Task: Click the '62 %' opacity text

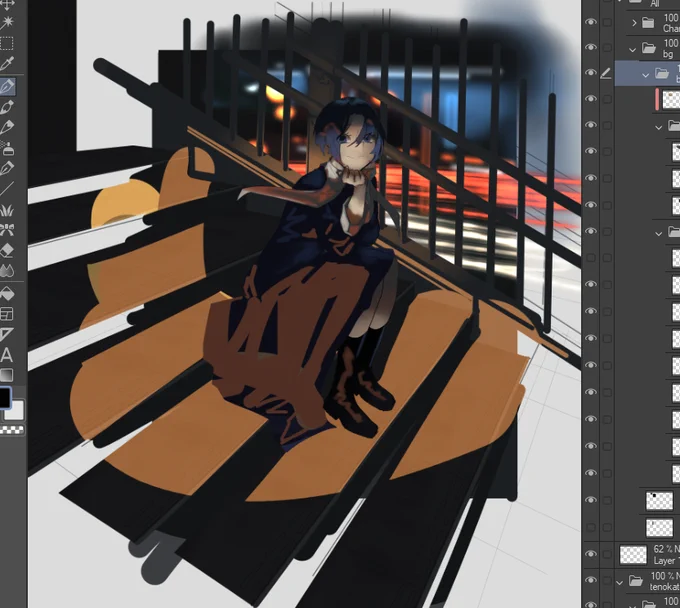Action: tap(664, 549)
